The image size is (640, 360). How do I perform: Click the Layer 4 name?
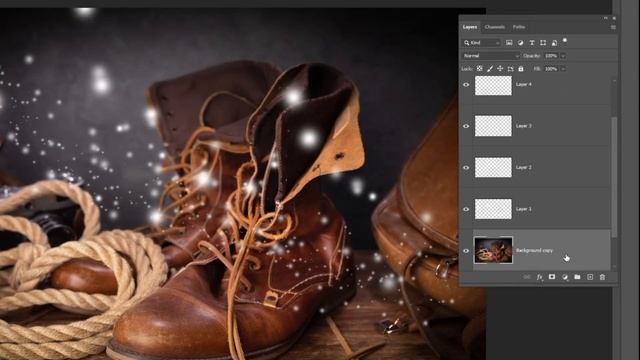pyautogui.click(x=524, y=84)
